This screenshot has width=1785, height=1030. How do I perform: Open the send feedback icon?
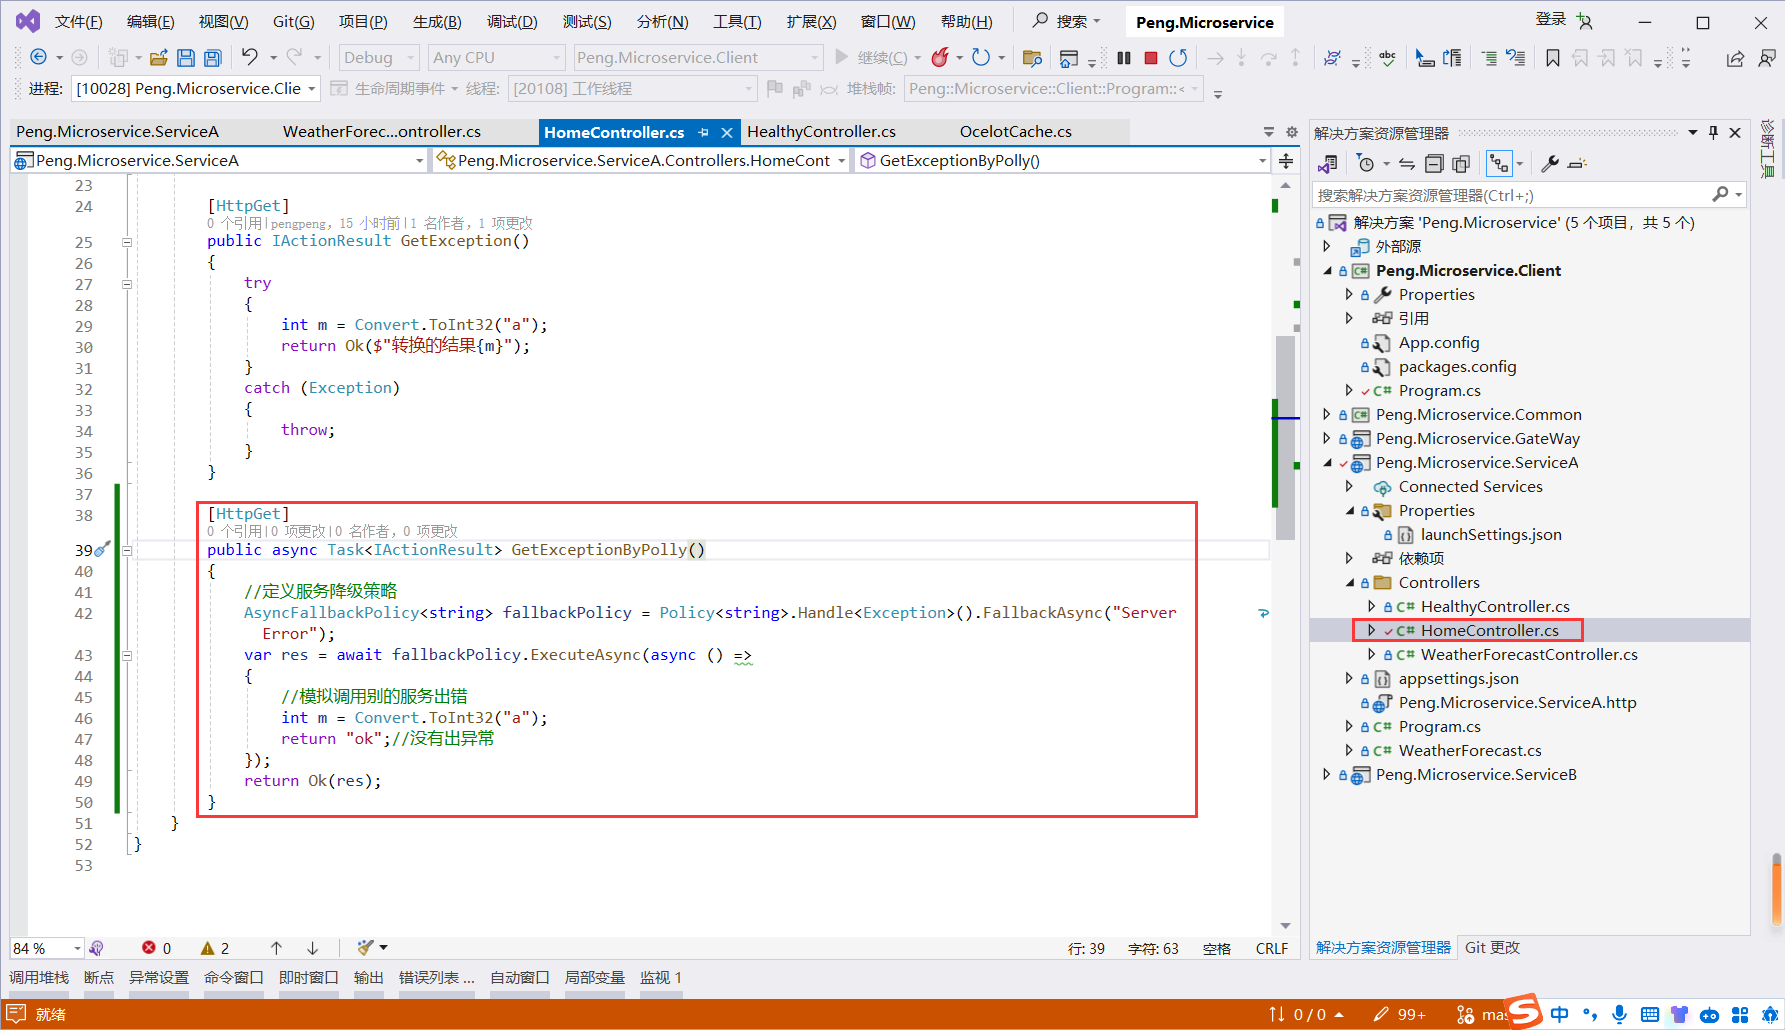tap(1767, 58)
